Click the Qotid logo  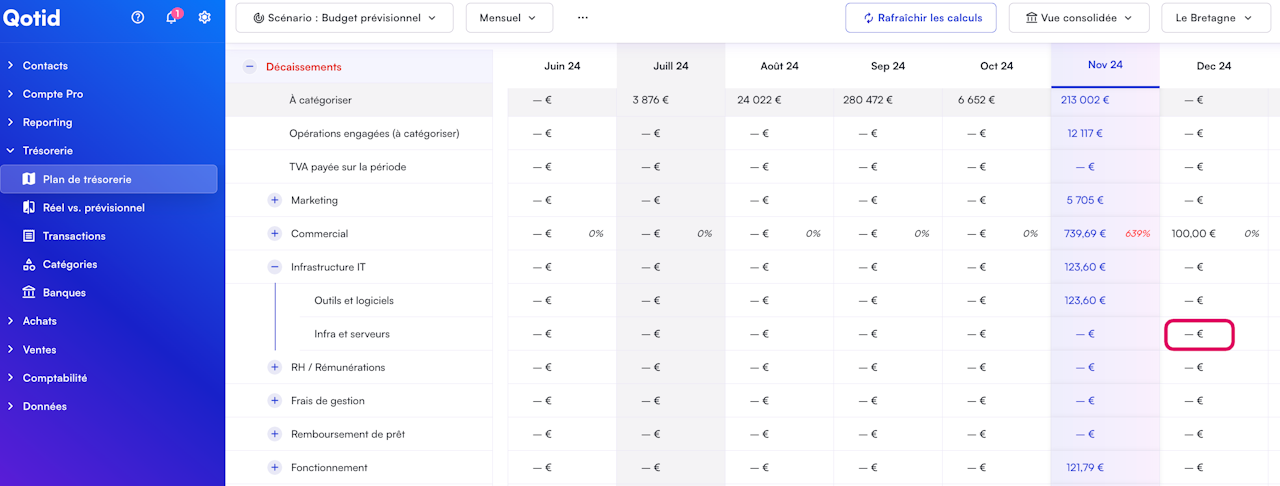click(x=31, y=18)
